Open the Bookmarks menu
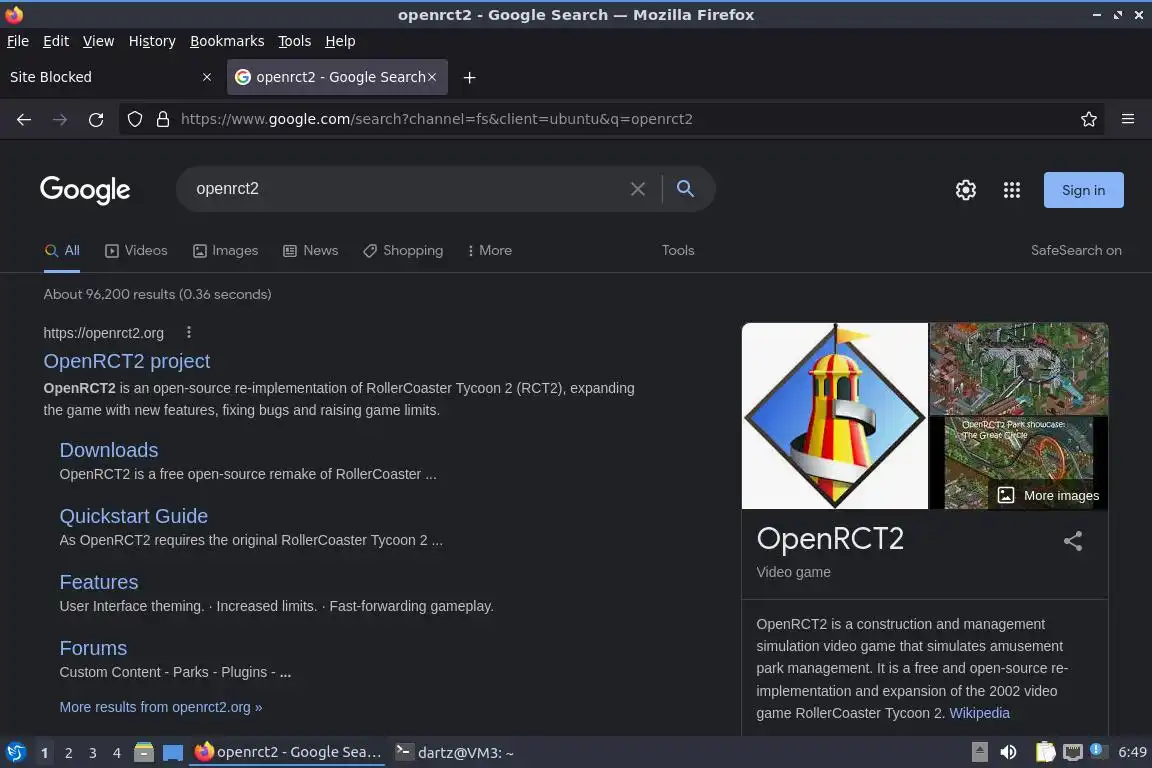Screen dimensions: 1152x768 [227, 41]
